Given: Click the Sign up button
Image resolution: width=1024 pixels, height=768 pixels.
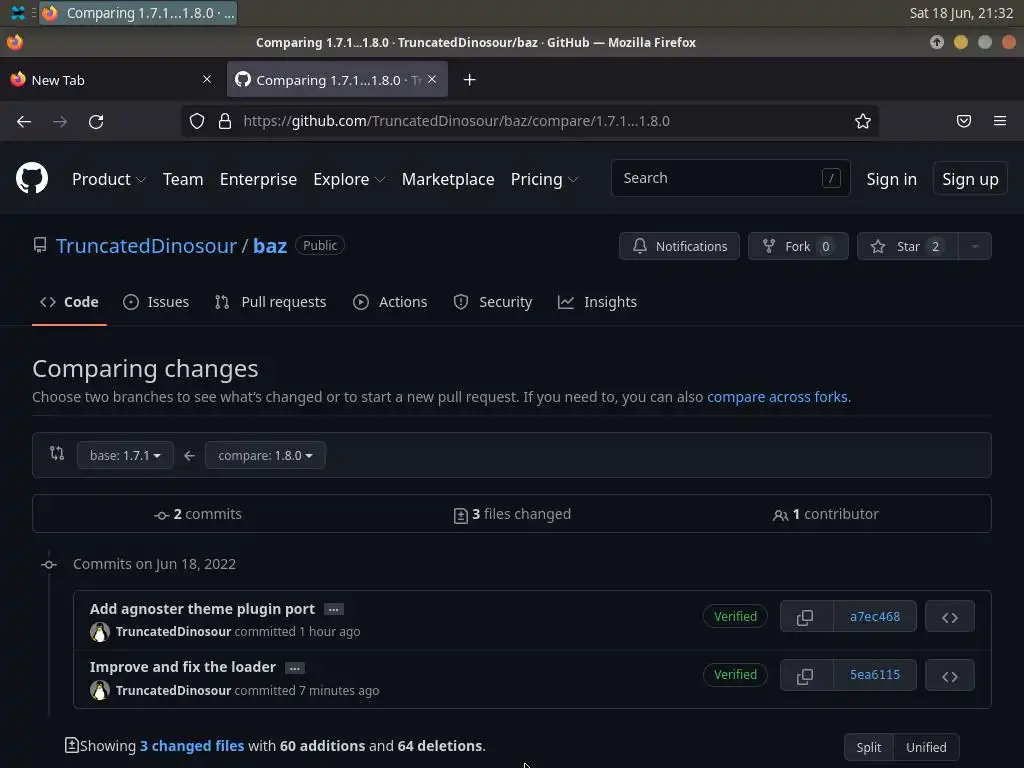Looking at the screenshot, I should tap(970, 178).
